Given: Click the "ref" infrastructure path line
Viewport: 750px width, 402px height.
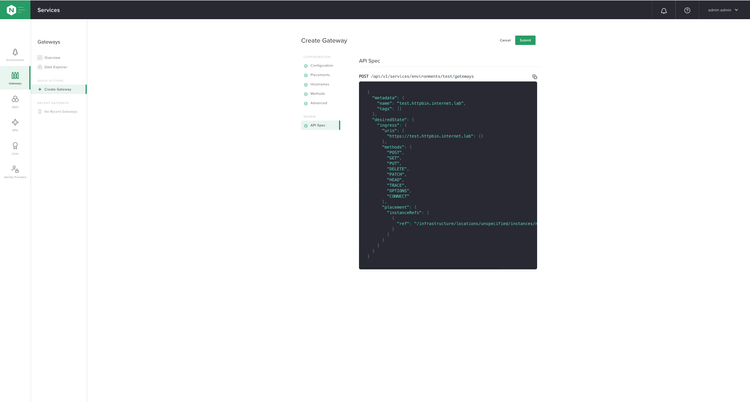Looking at the screenshot, I should pyautogui.click(x=466, y=223).
